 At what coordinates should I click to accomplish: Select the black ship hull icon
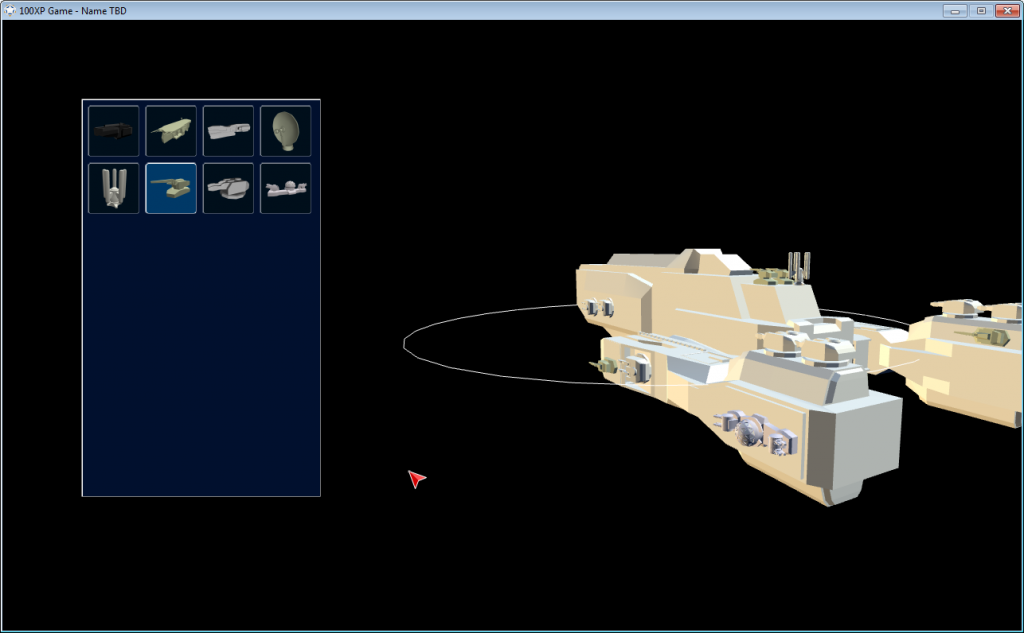coord(114,131)
